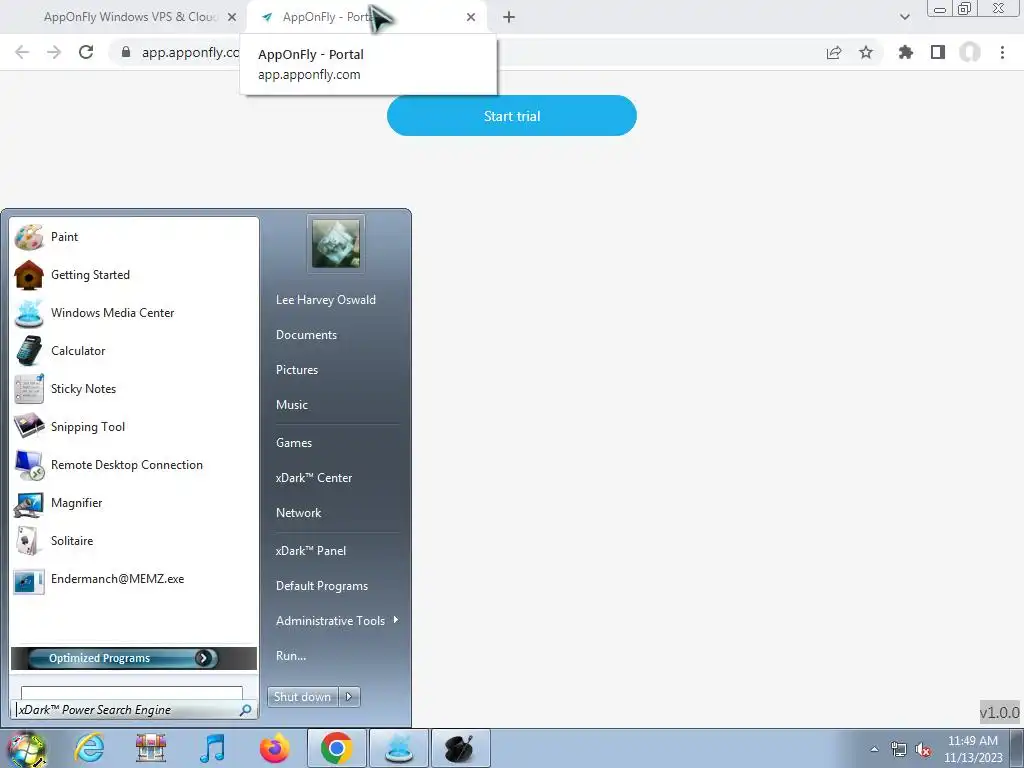This screenshot has height=768, width=1024.
Task: Click the search magnifier icon
Action: click(x=246, y=710)
